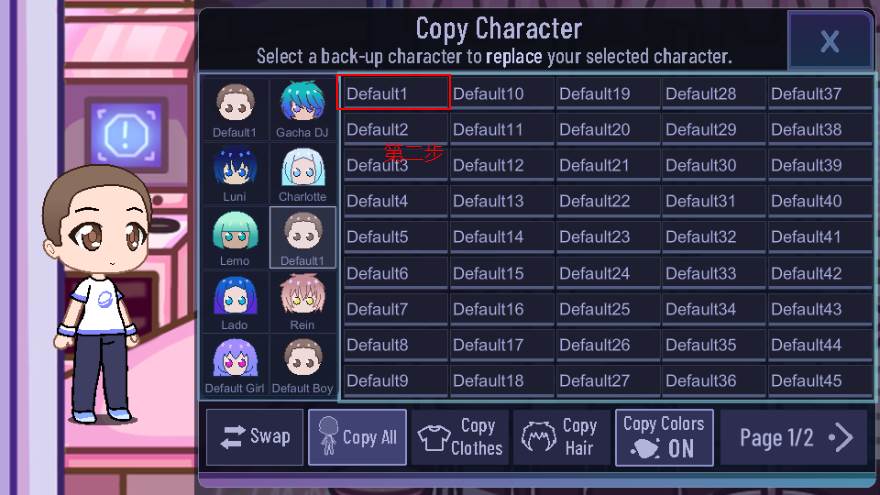Open the alert screen icon in background
This screenshot has height=495, width=880.
tap(126, 135)
